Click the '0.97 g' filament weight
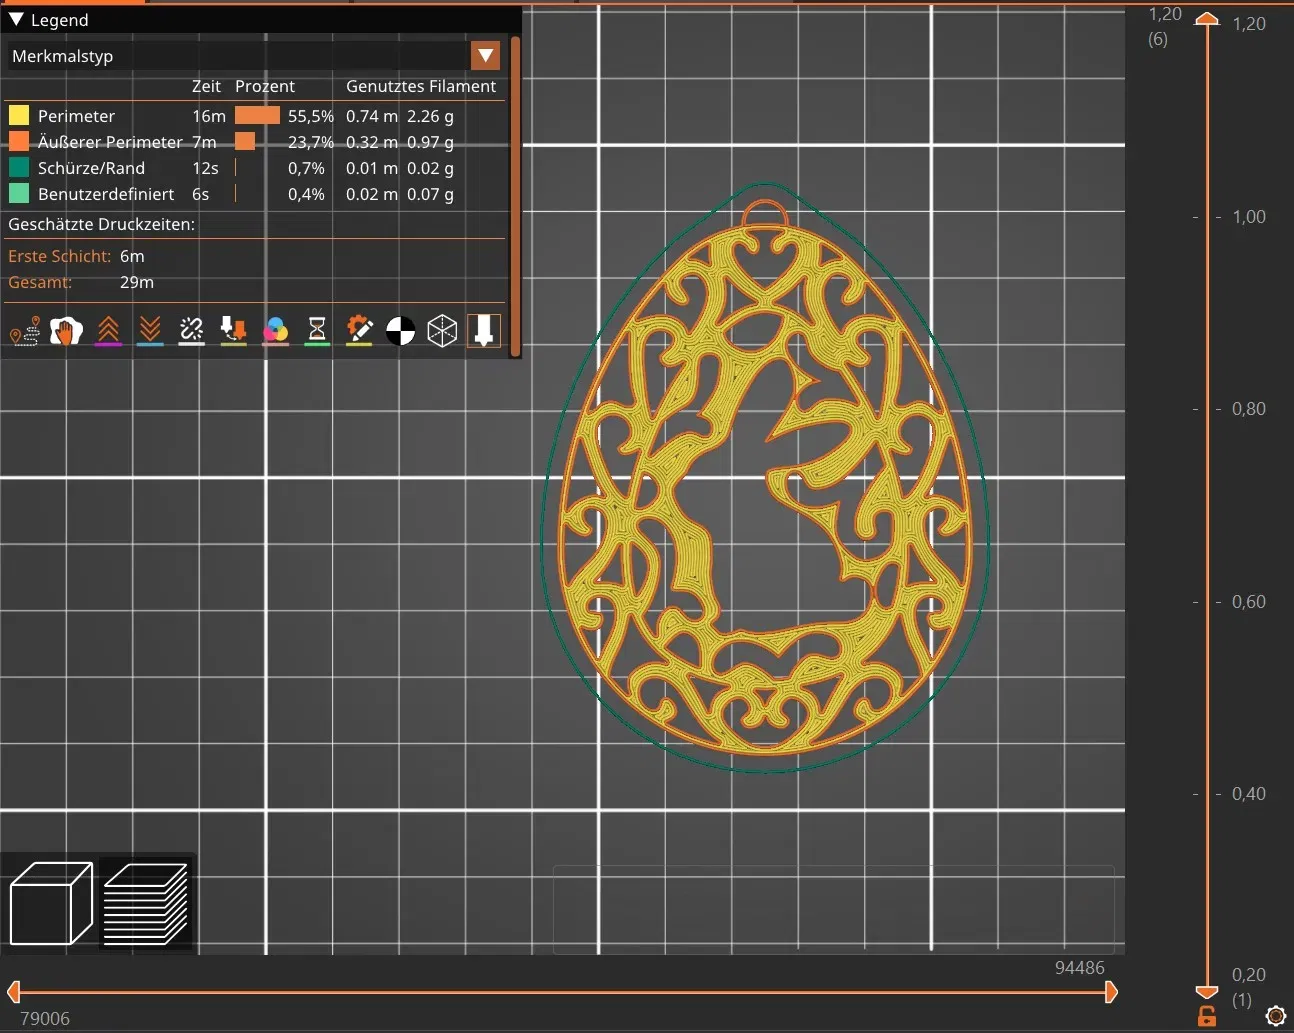Screen dimensions: 1294x1033 pyautogui.click(x=430, y=142)
